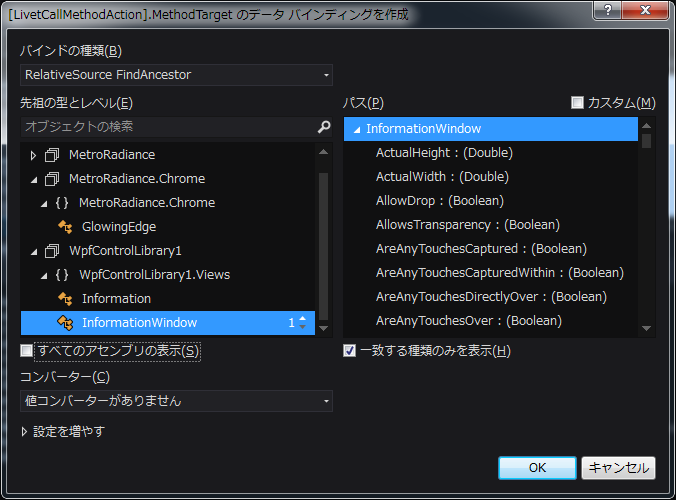Image resolution: width=676 pixels, height=500 pixels.
Task: Collapse the MetroRadiance.Chrome namespace node
Action: coord(44,204)
